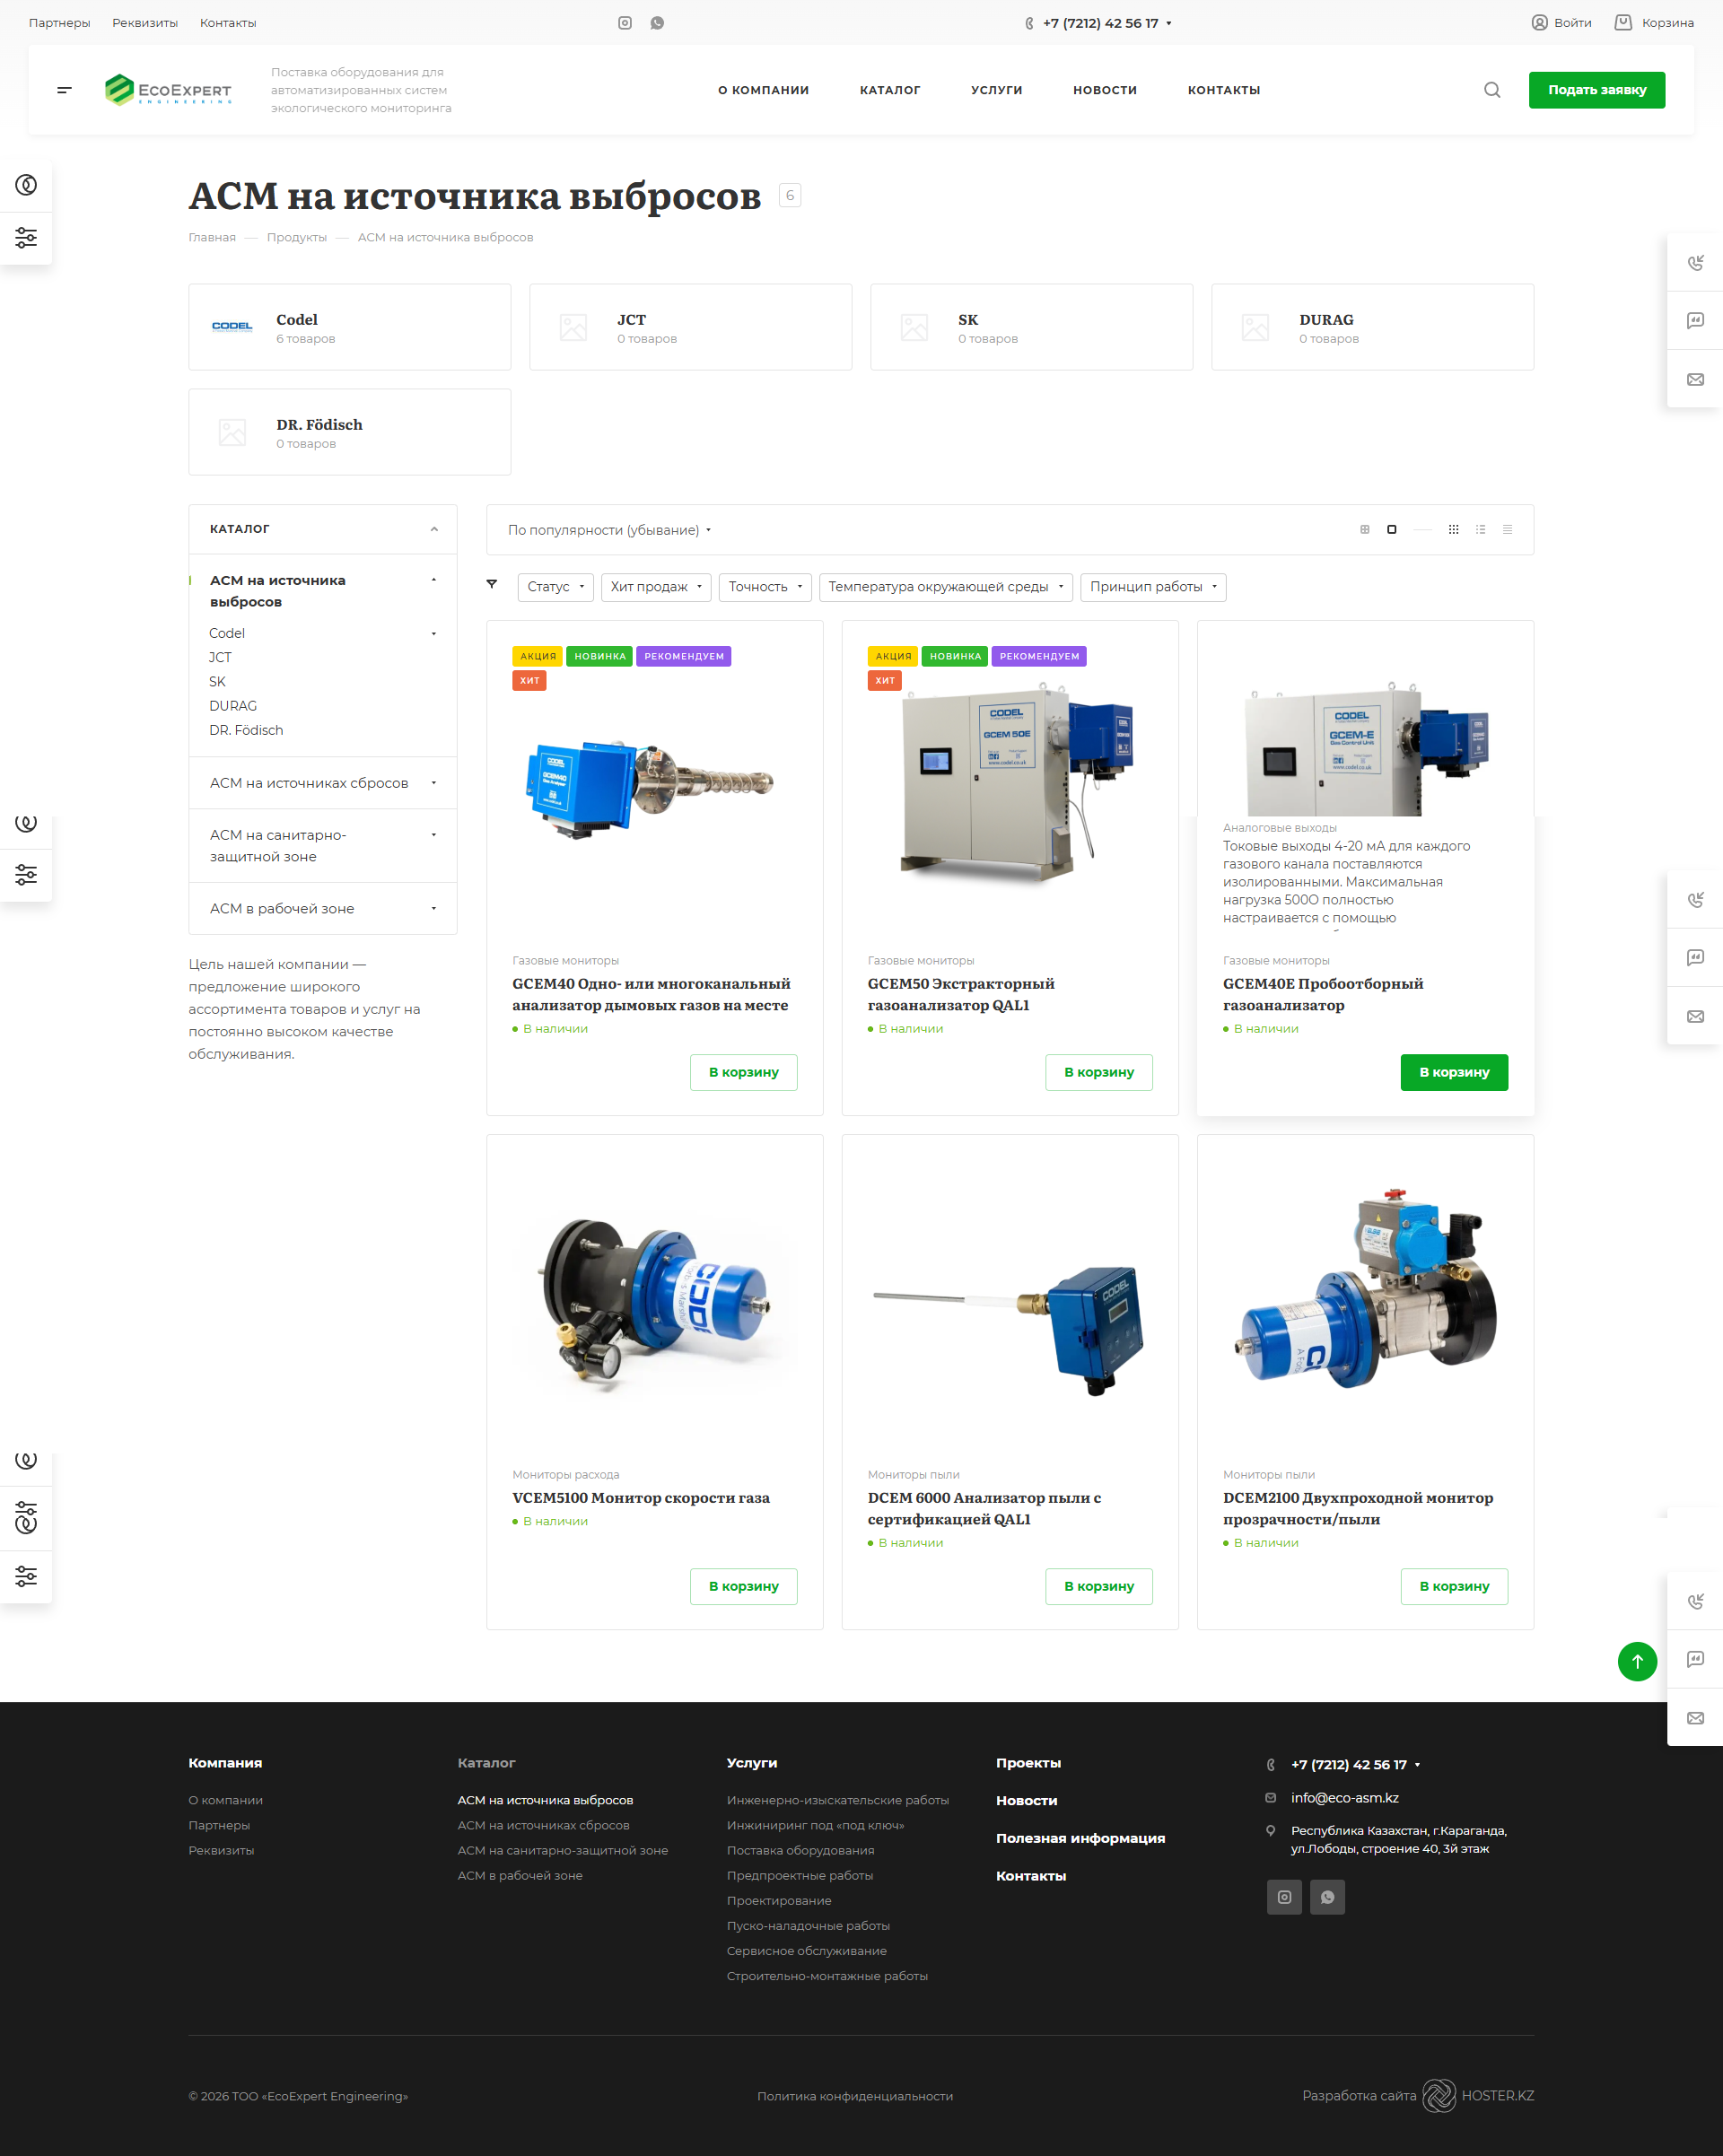Screen dimensions: 1723x2156
Task: Open the DCEM2100 product image
Action: point(1366,1290)
